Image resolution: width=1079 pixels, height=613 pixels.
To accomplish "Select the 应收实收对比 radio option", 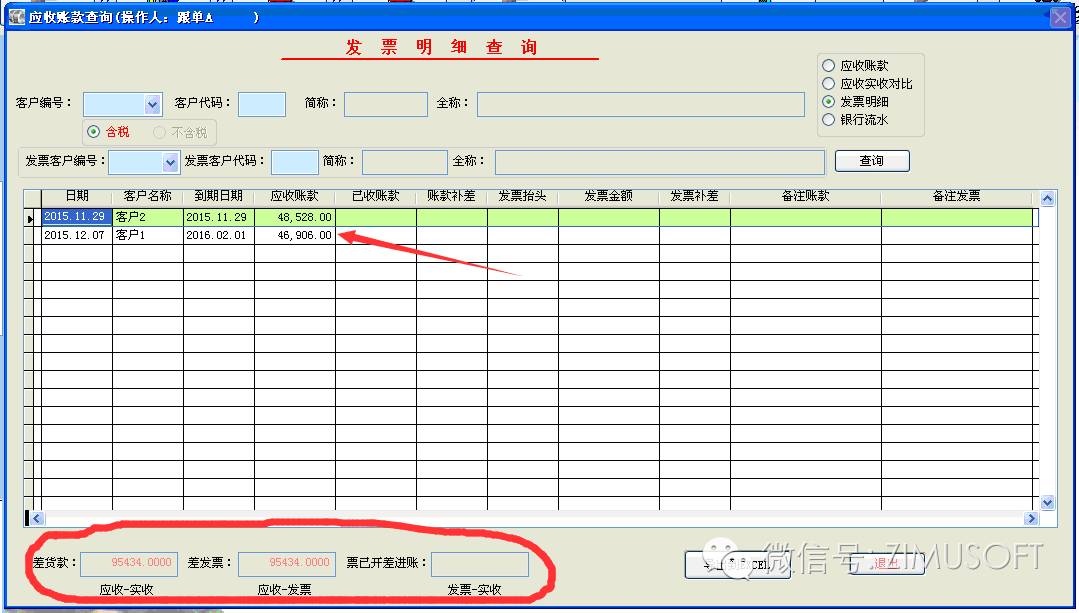I will coord(828,84).
